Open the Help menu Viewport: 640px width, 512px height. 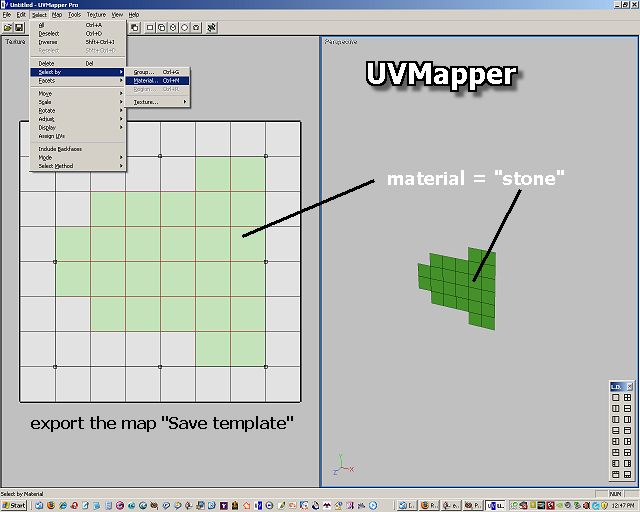(x=134, y=15)
